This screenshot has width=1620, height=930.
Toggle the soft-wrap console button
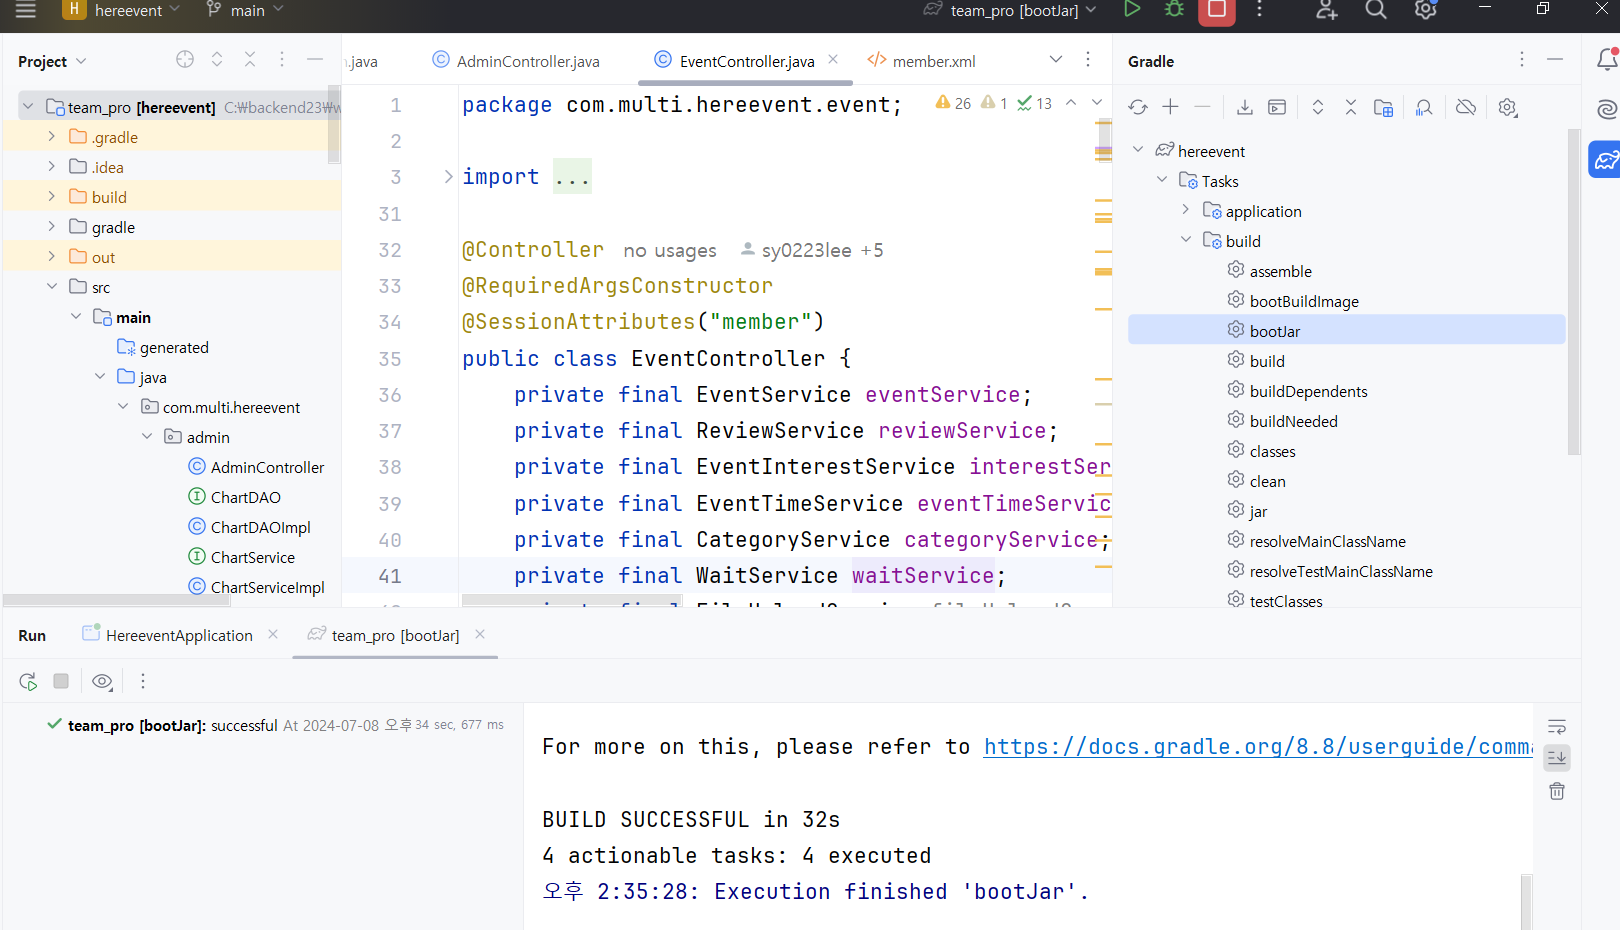pos(1557,727)
